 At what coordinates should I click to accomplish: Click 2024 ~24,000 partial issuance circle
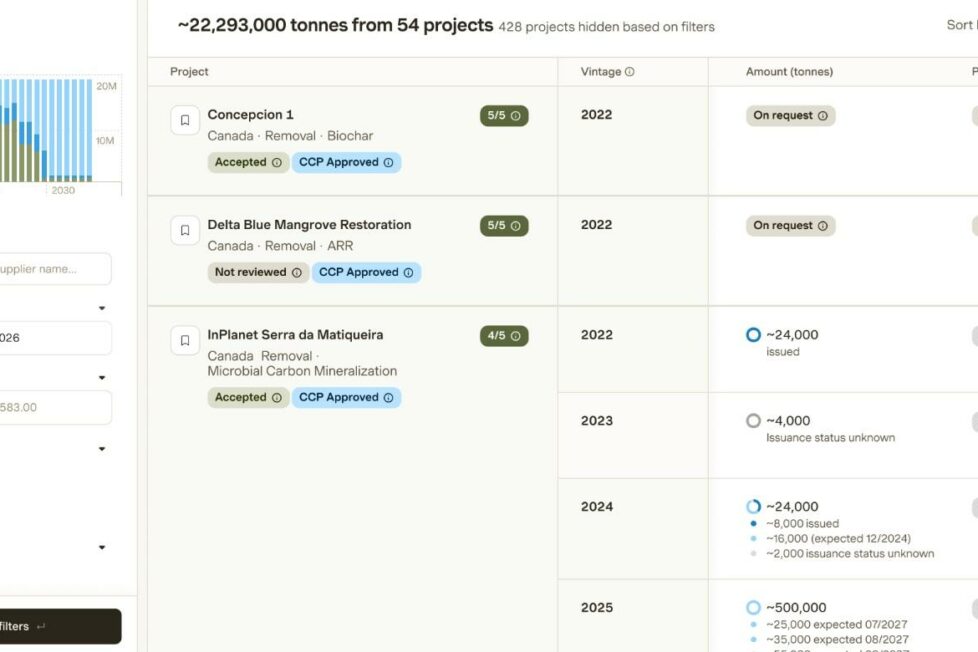coord(753,507)
